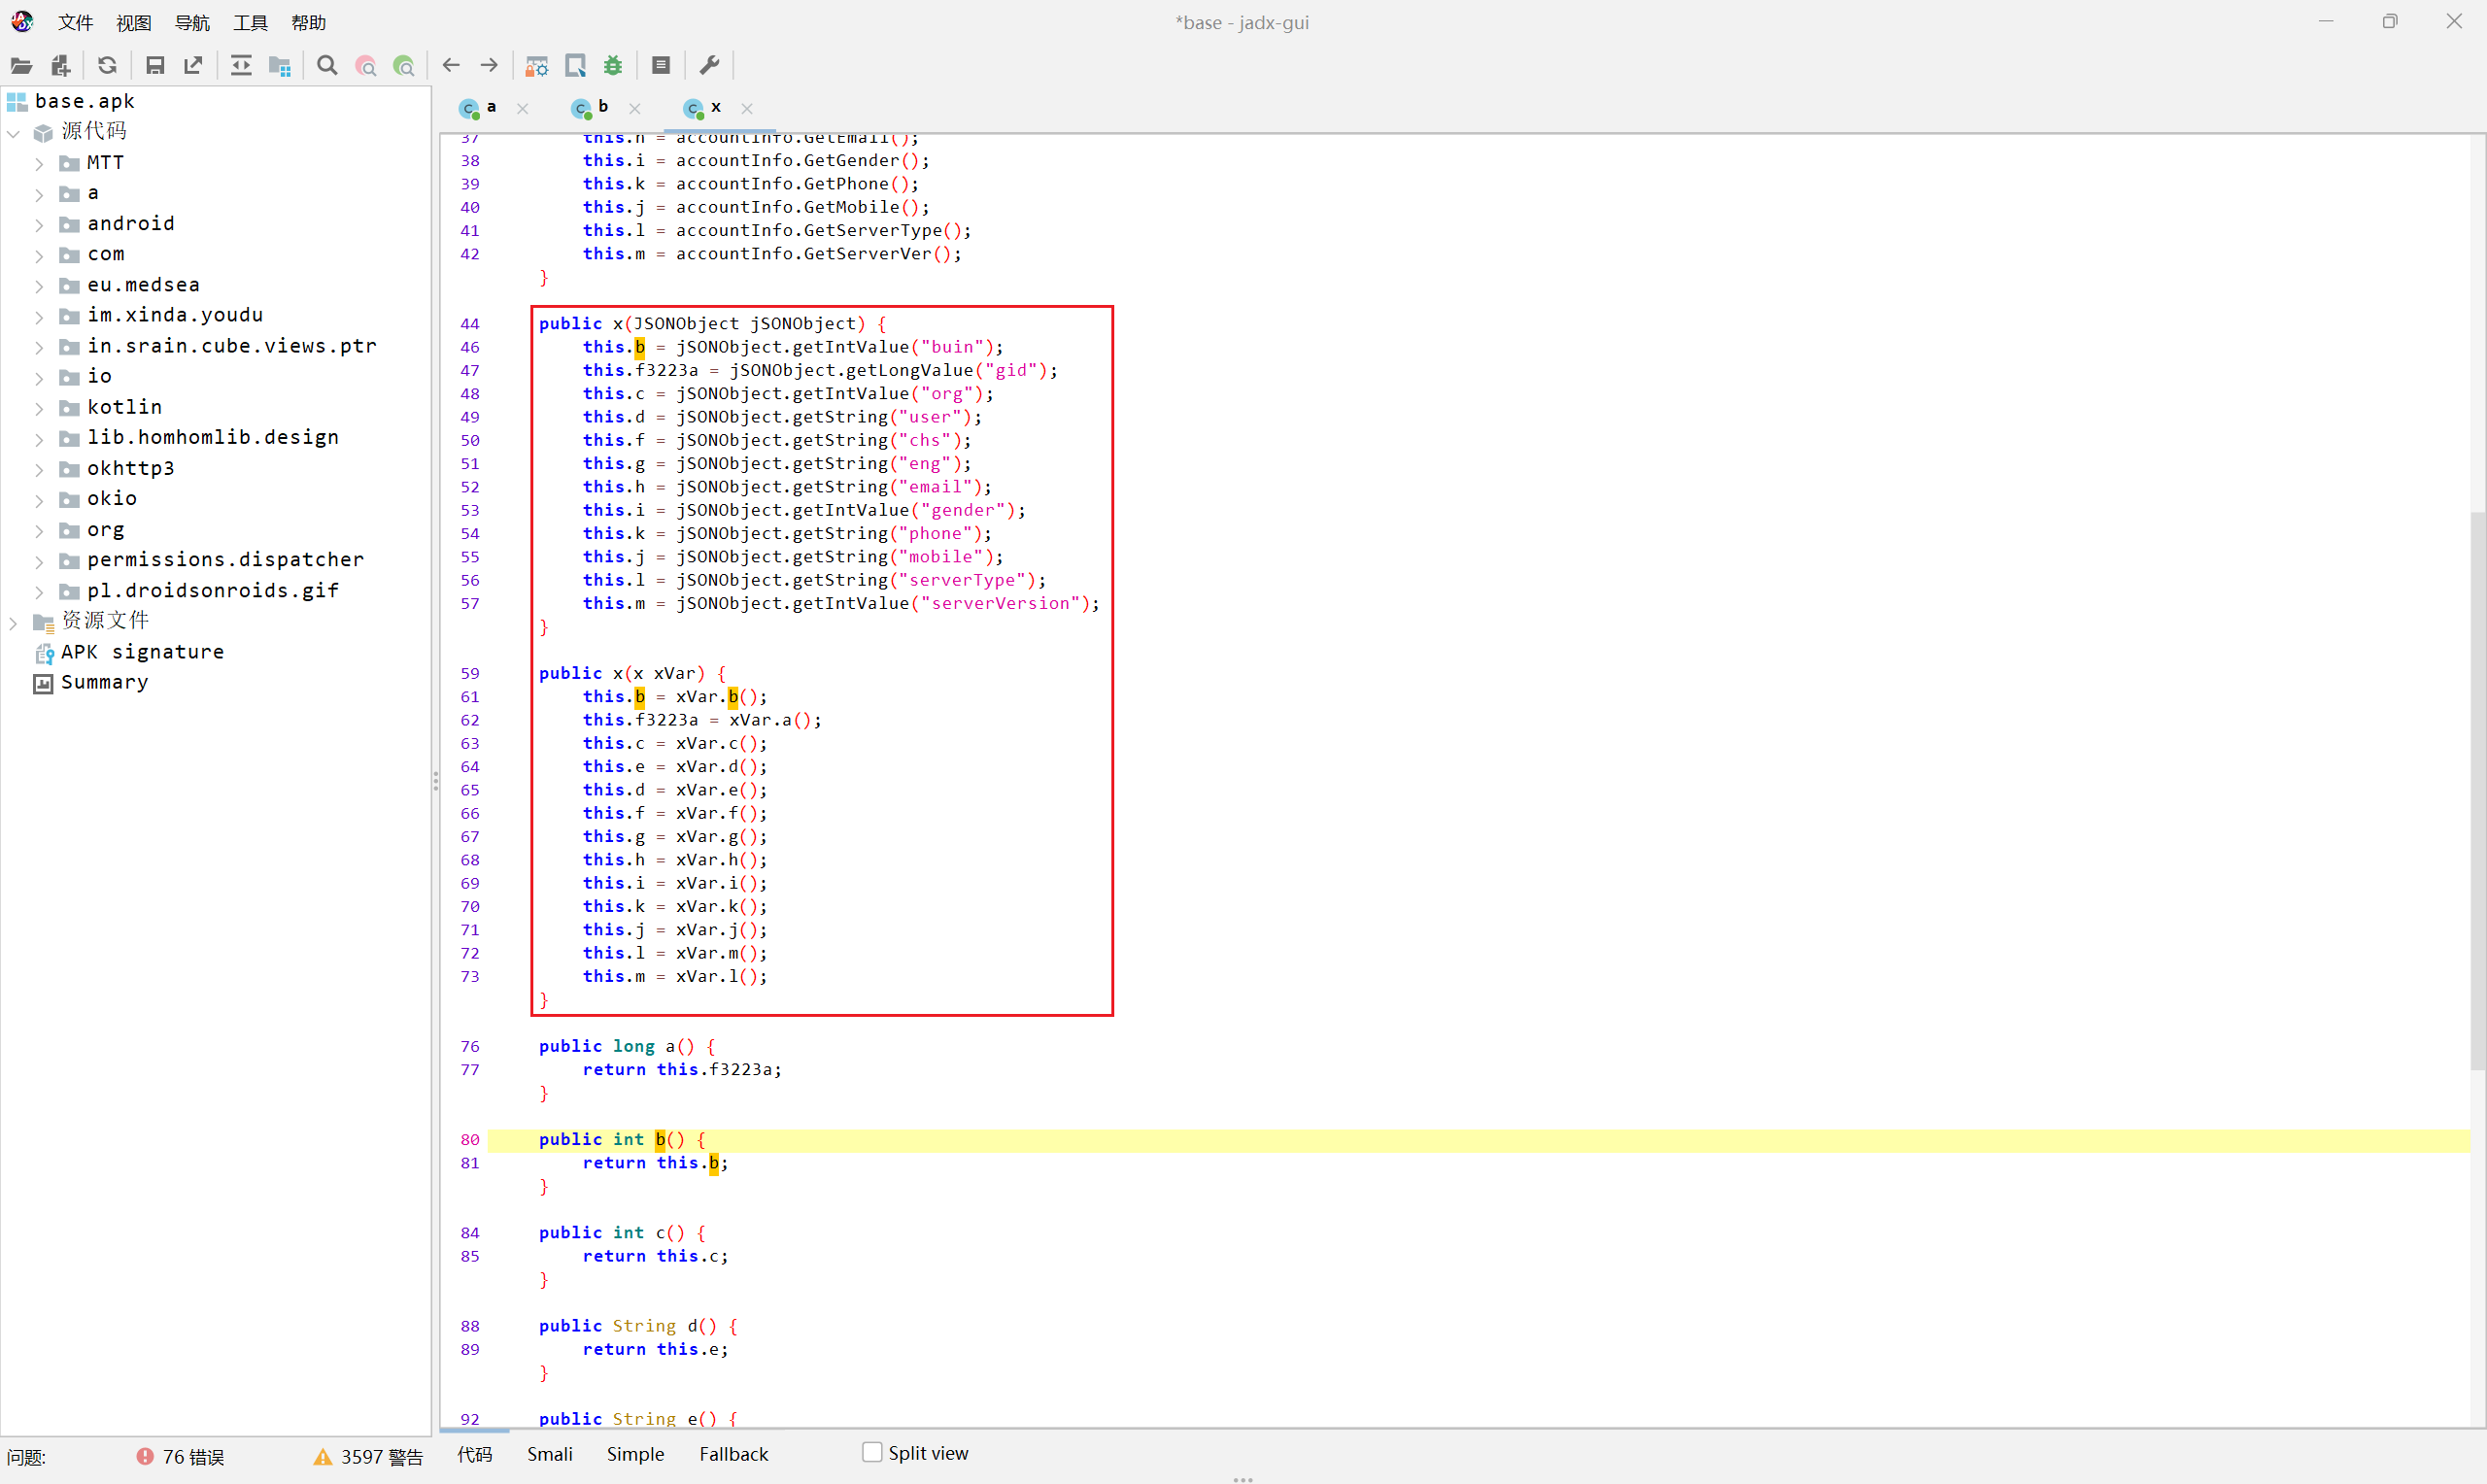Open the 文件 menu
Screen dimensions: 2487x1484
[x=75, y=22]
